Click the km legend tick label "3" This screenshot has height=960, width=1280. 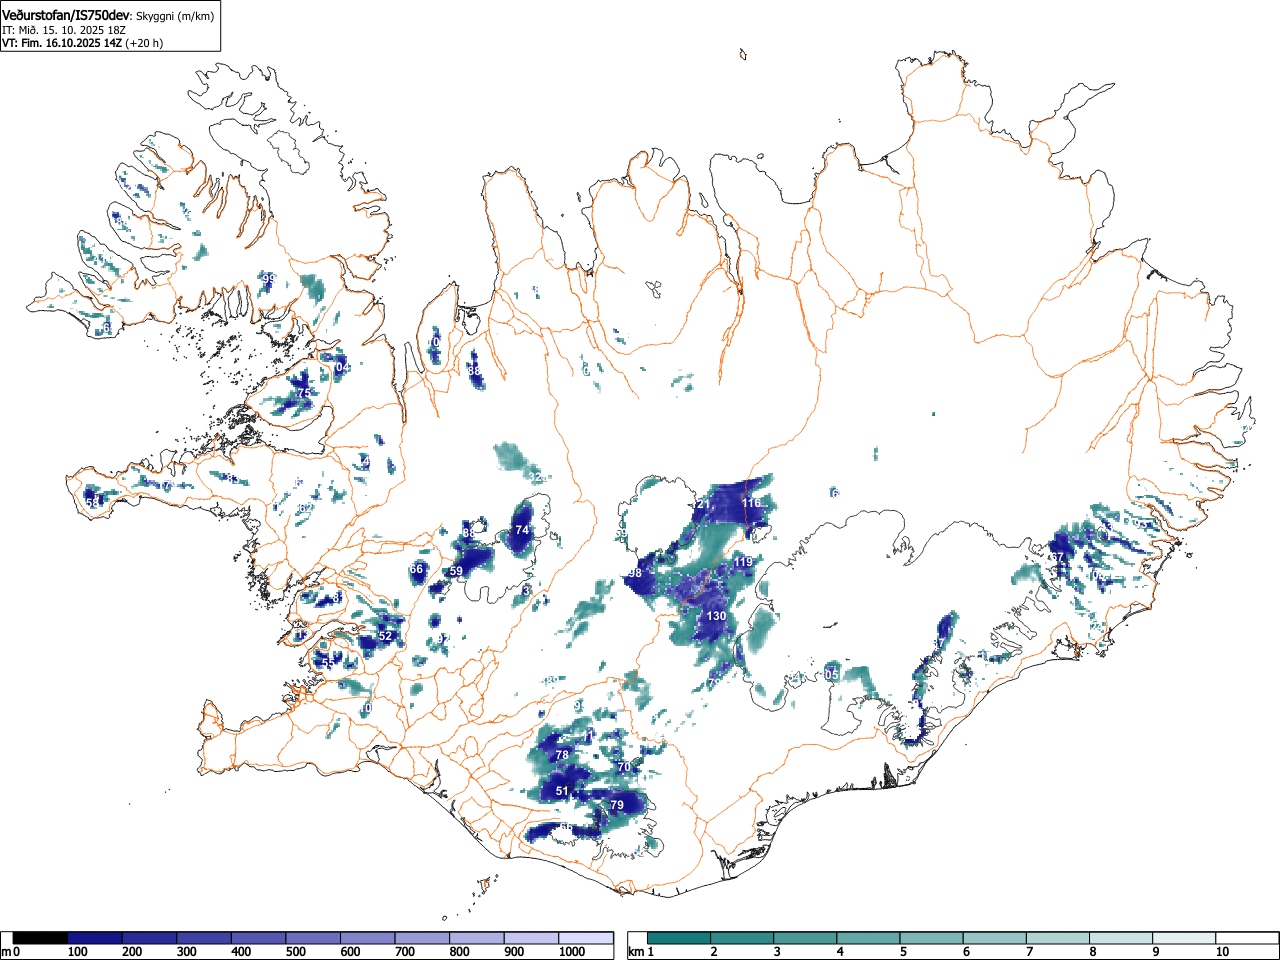coord(777,952)
